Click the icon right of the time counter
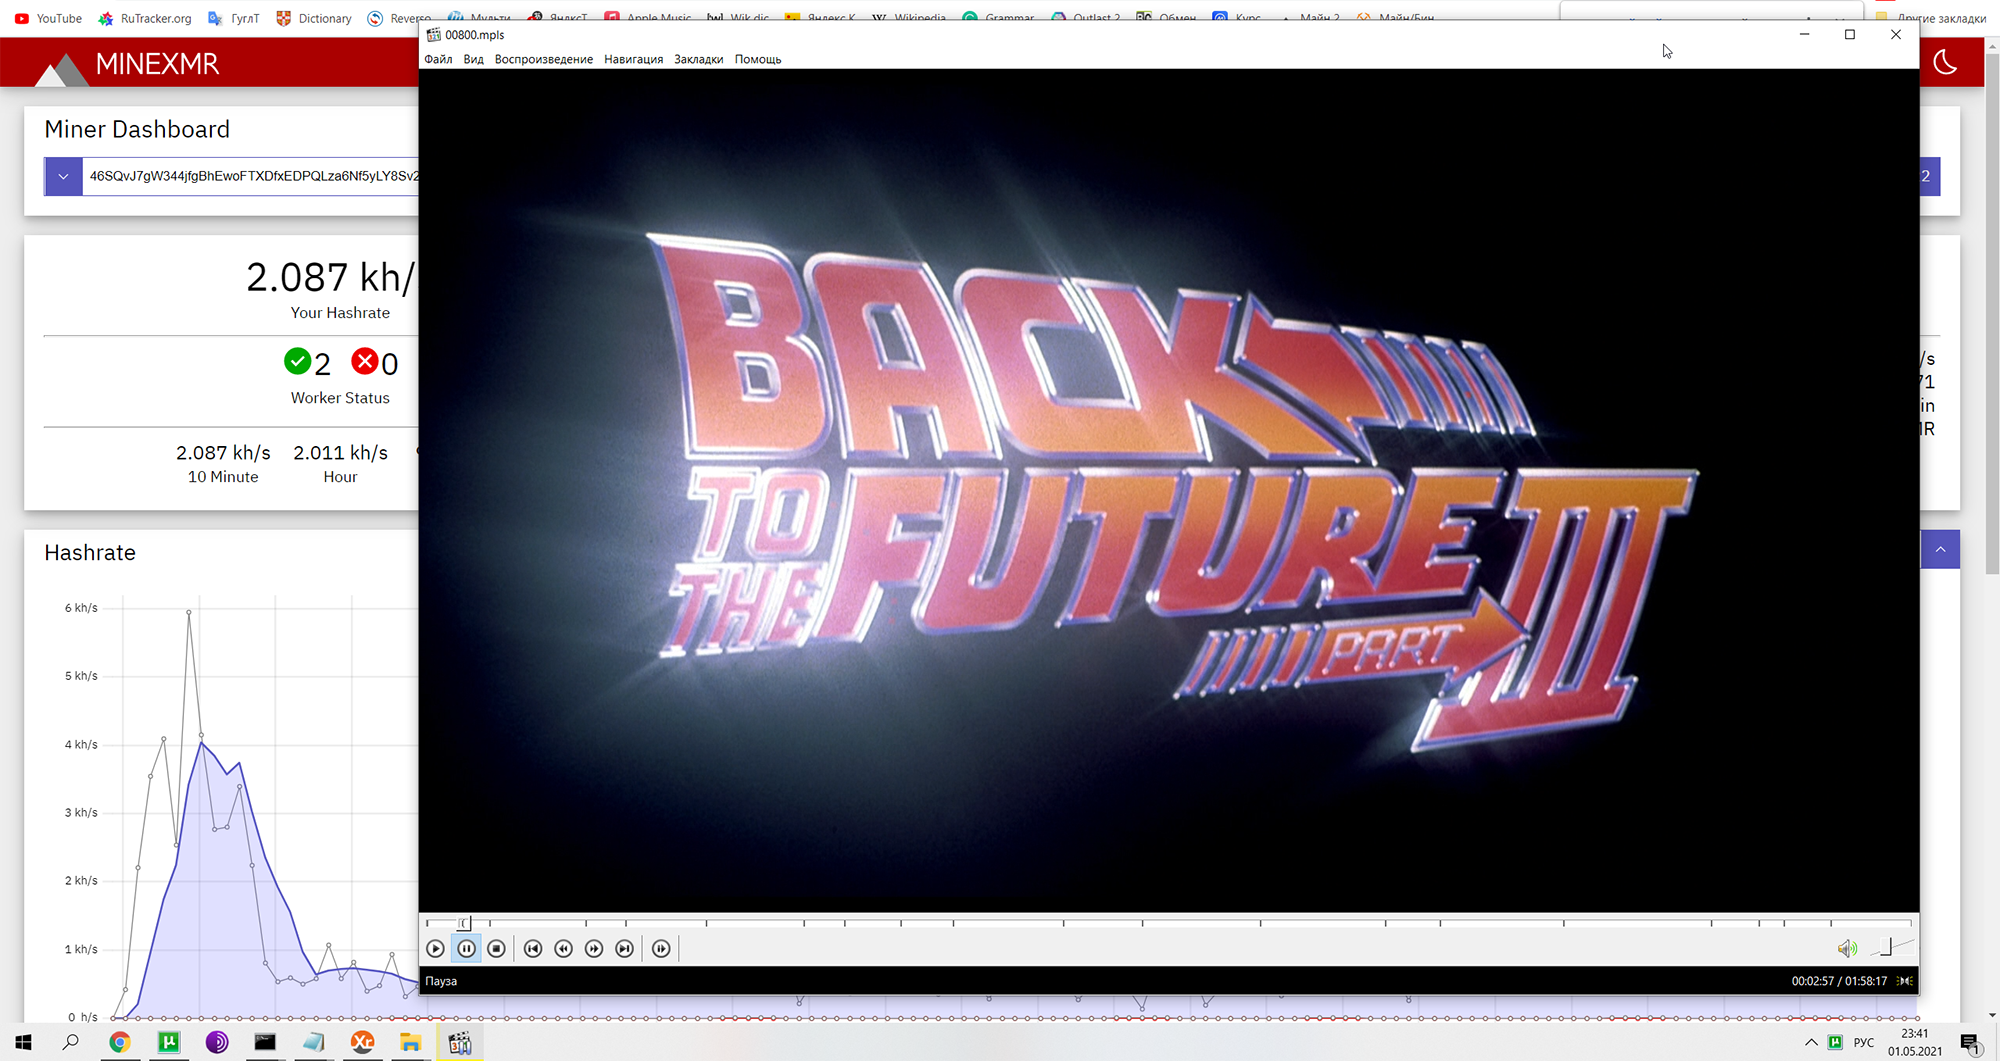Viewport: 2000px width, 1061px height. (1905, 981)
